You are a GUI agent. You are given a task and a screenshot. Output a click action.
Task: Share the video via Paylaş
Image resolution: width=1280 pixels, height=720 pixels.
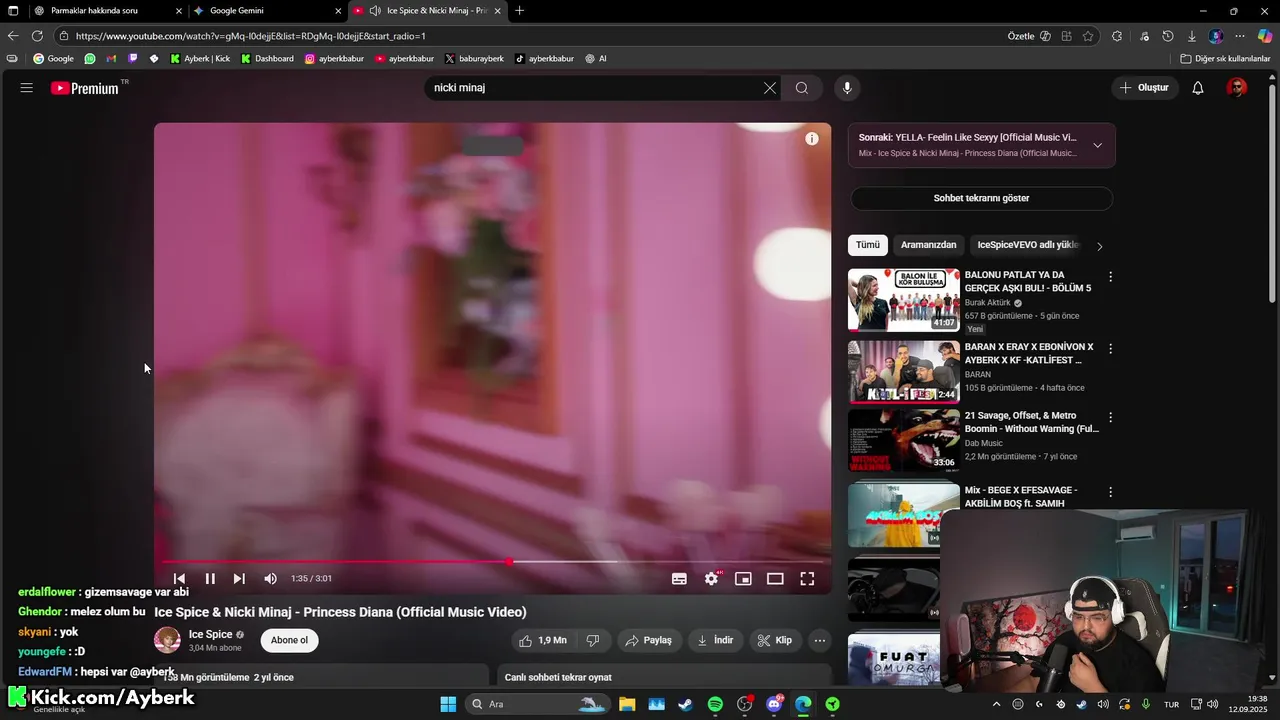pos(649,640)
